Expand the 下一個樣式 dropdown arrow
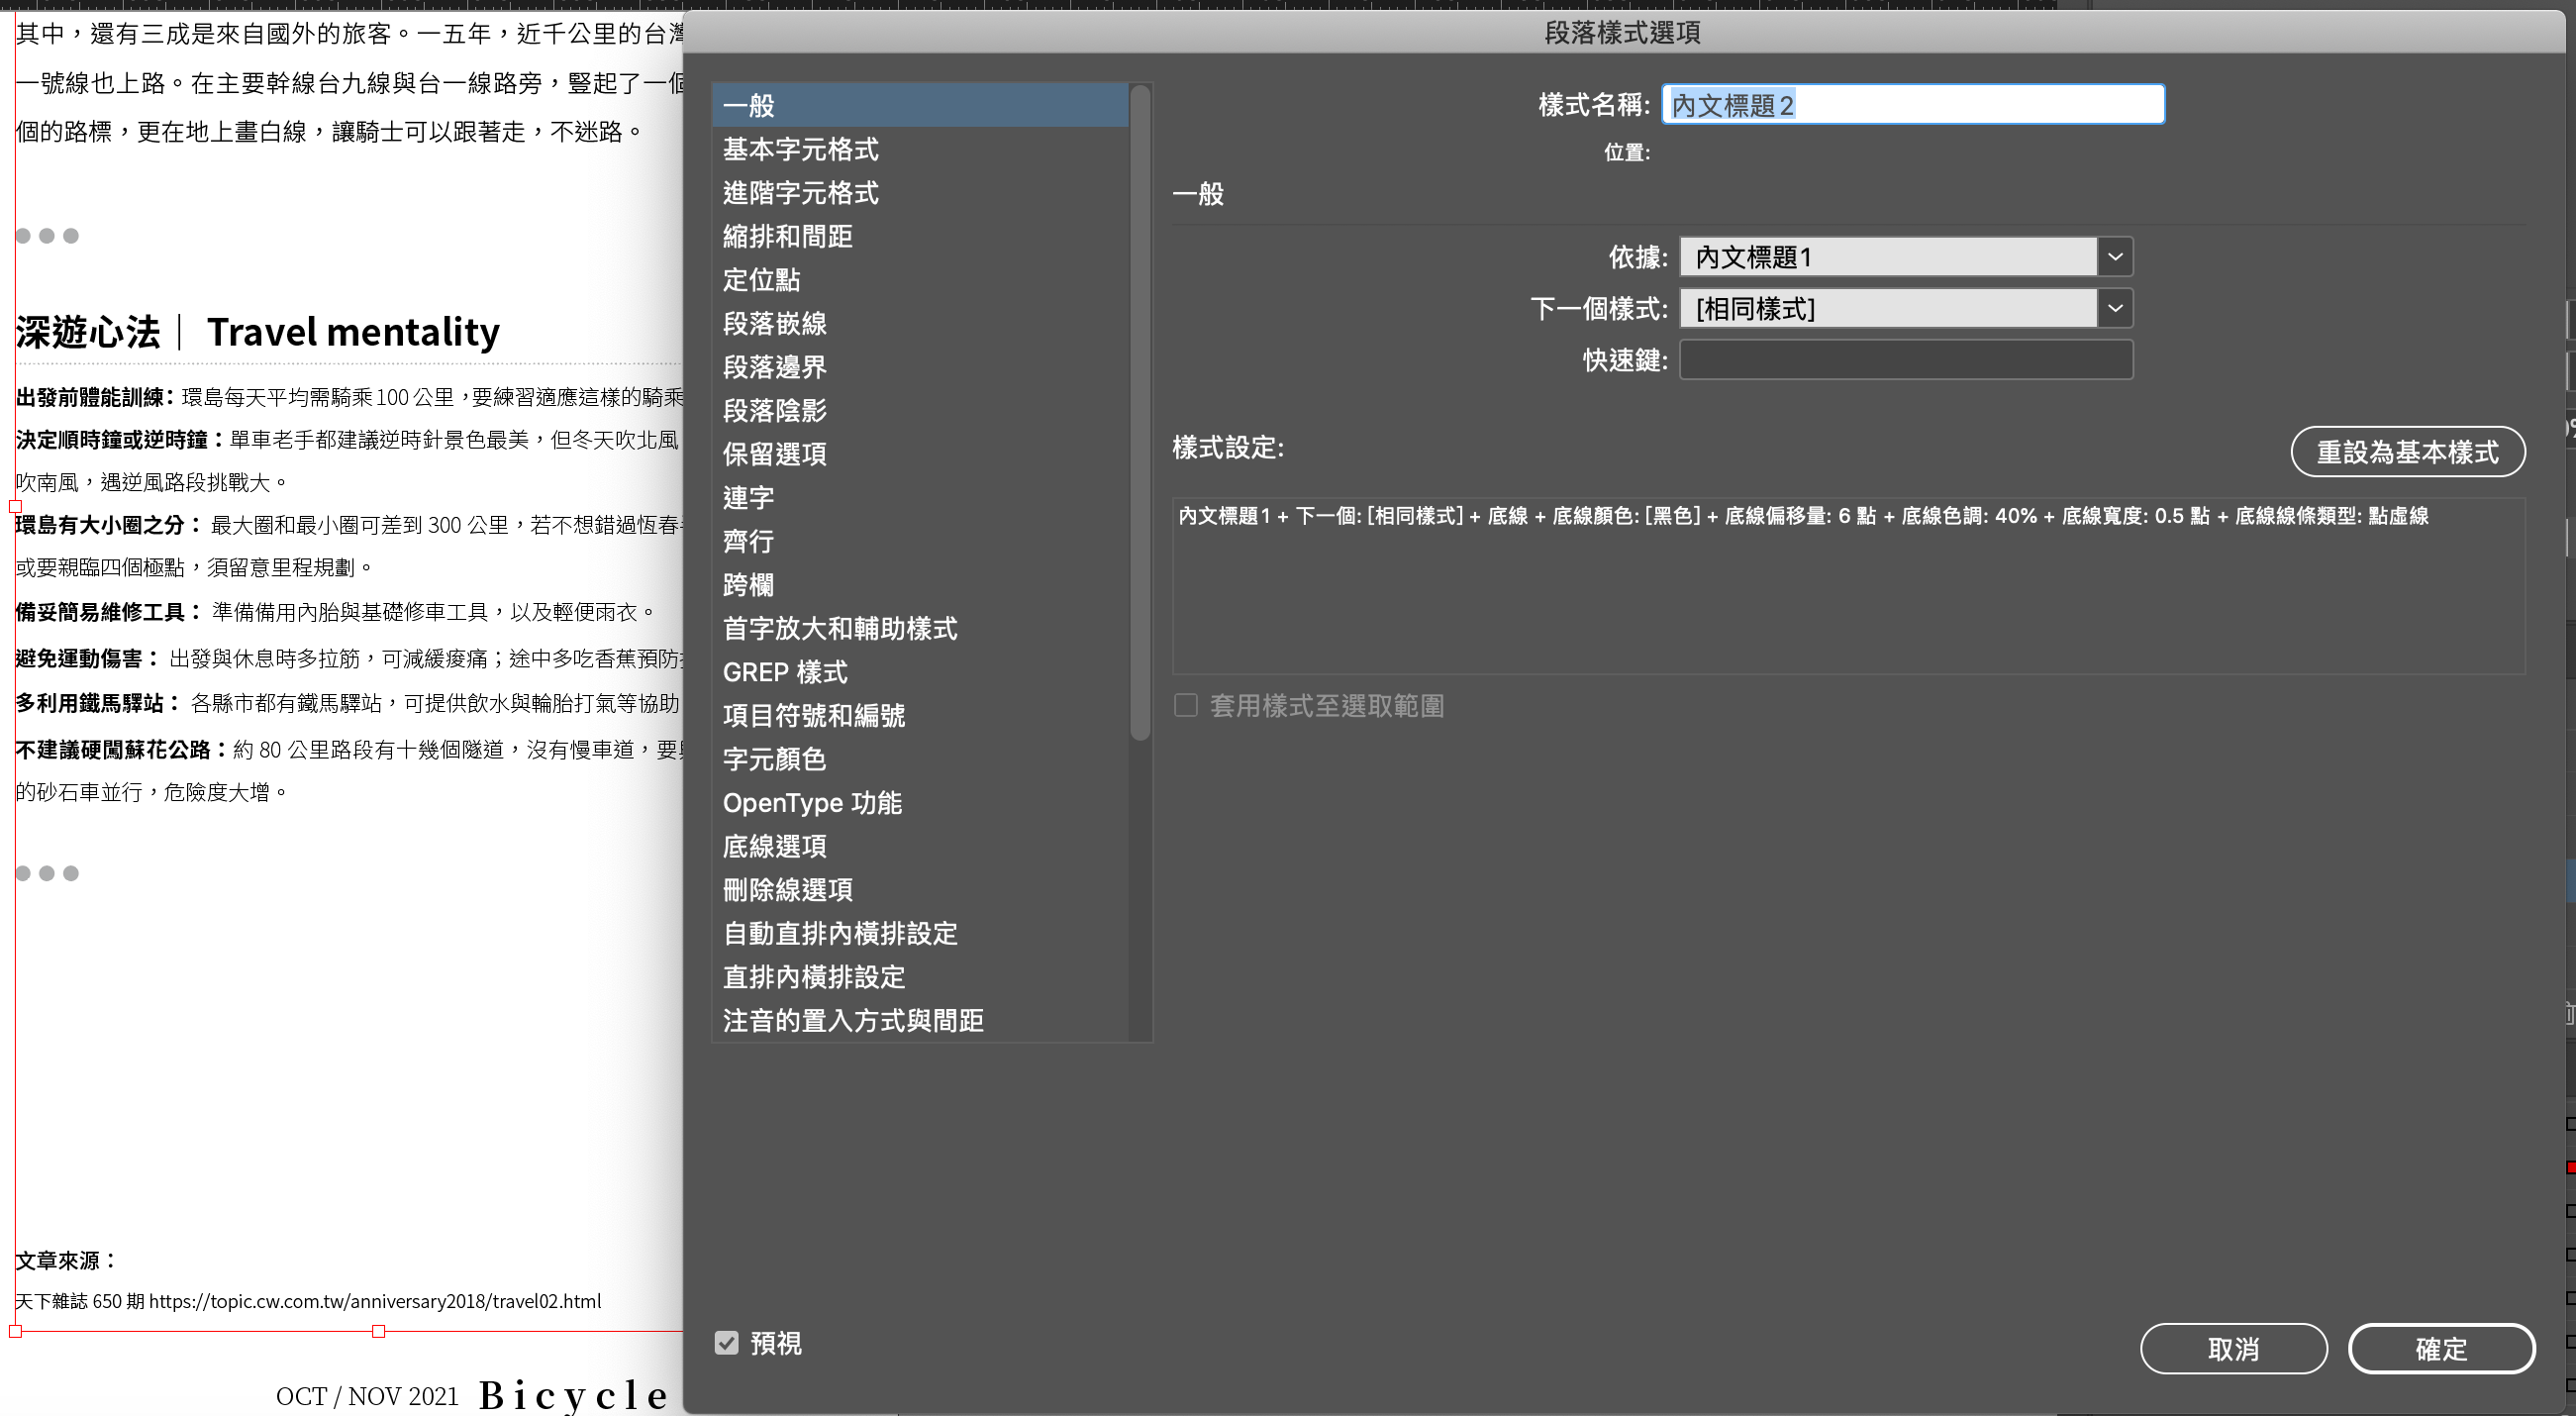 click(x=2115, y=309)
